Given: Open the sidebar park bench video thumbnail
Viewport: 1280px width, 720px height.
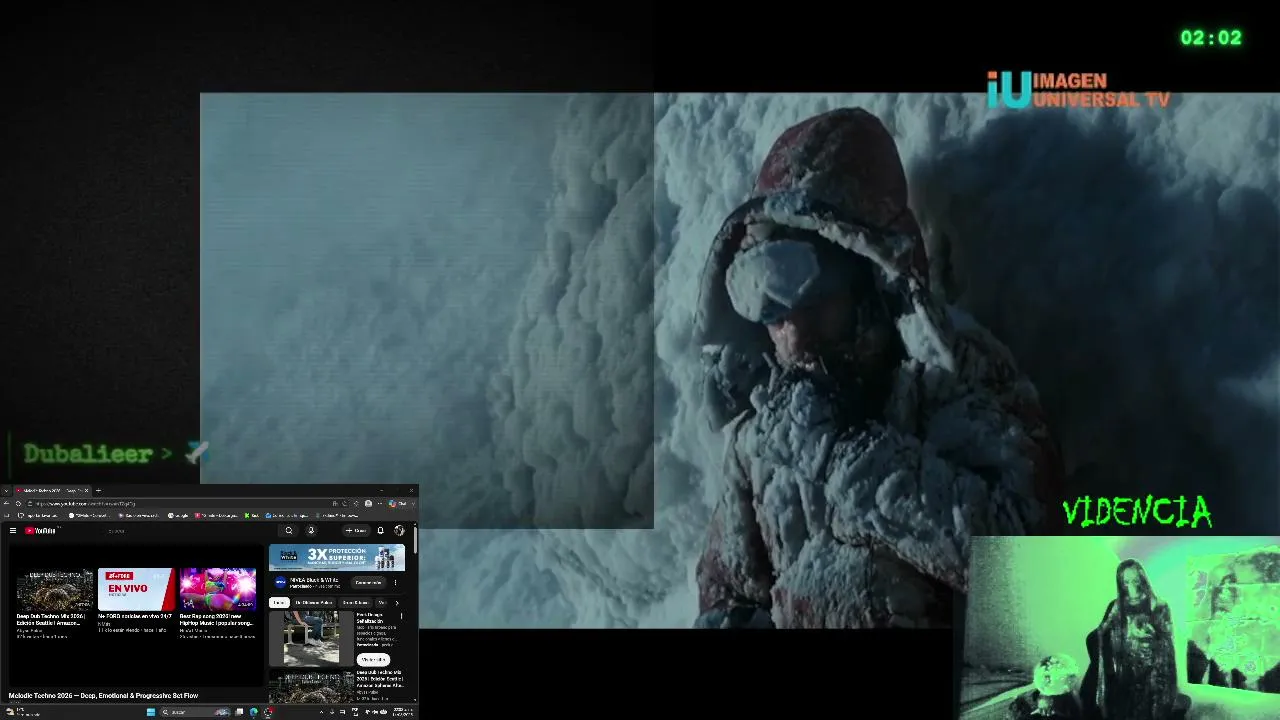Looking at the screenshot, I should pos(311,639).
